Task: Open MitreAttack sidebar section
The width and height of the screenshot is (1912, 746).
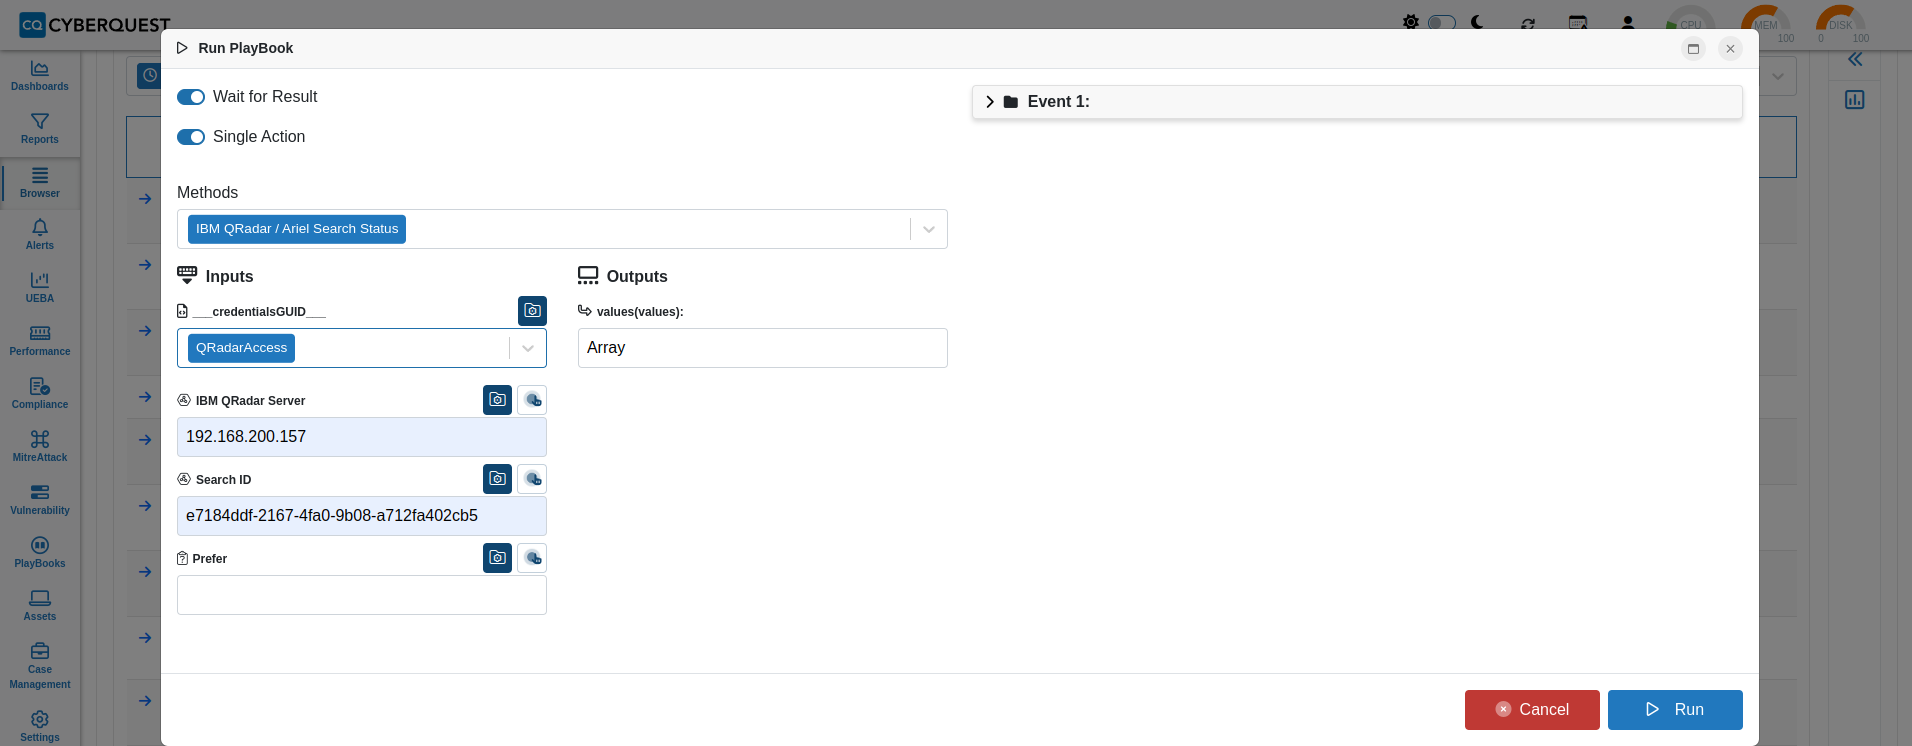Action: [40, 447]
